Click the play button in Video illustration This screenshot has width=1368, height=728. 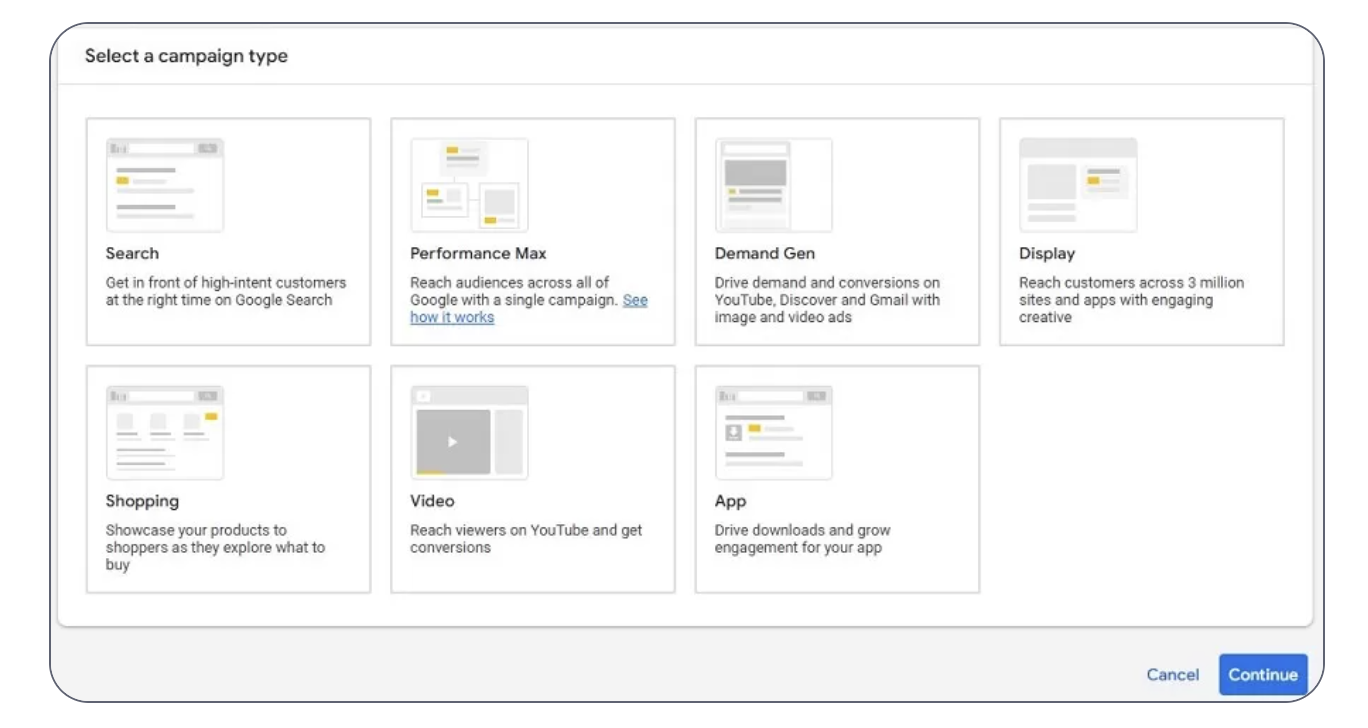tap(452, 441)
